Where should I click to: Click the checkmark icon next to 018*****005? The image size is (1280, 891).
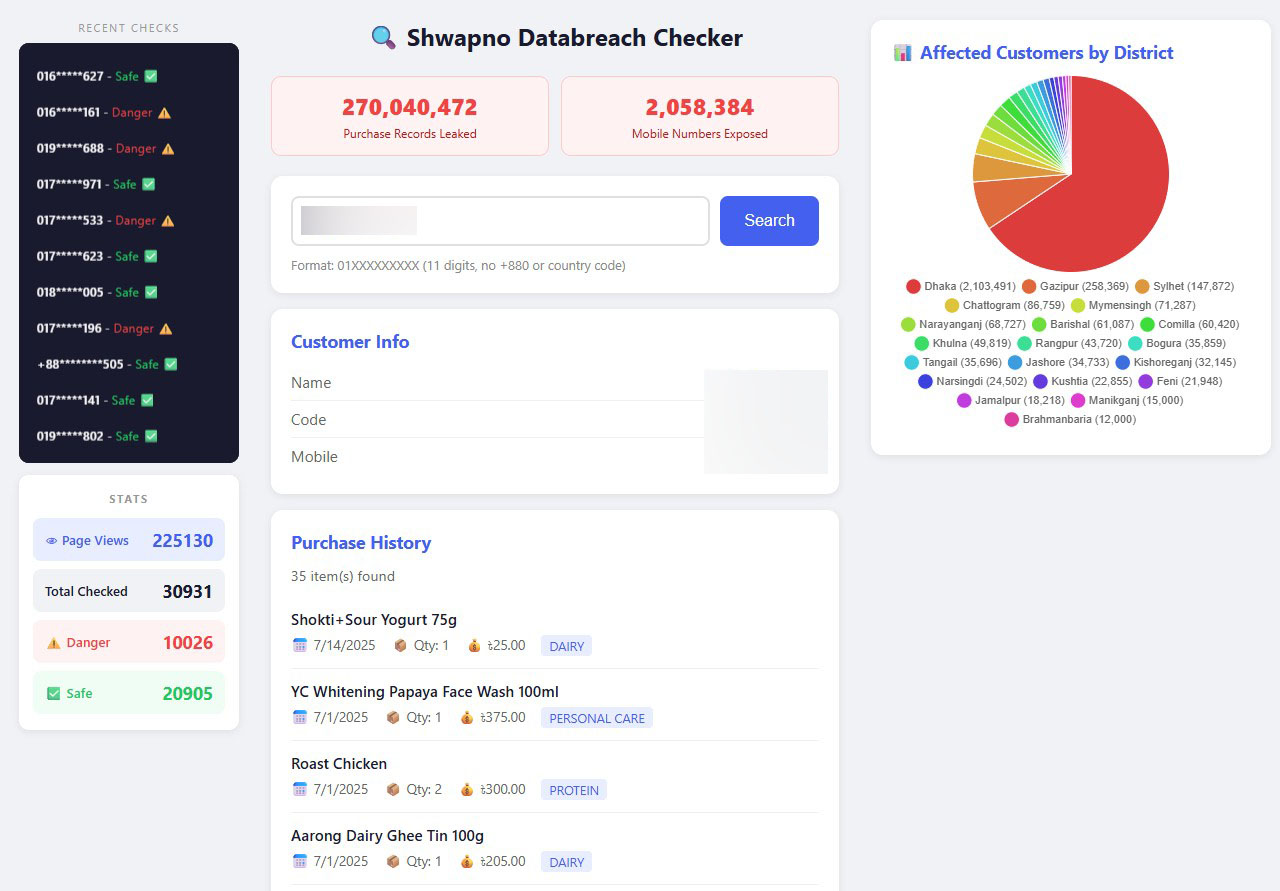point(151,292)
